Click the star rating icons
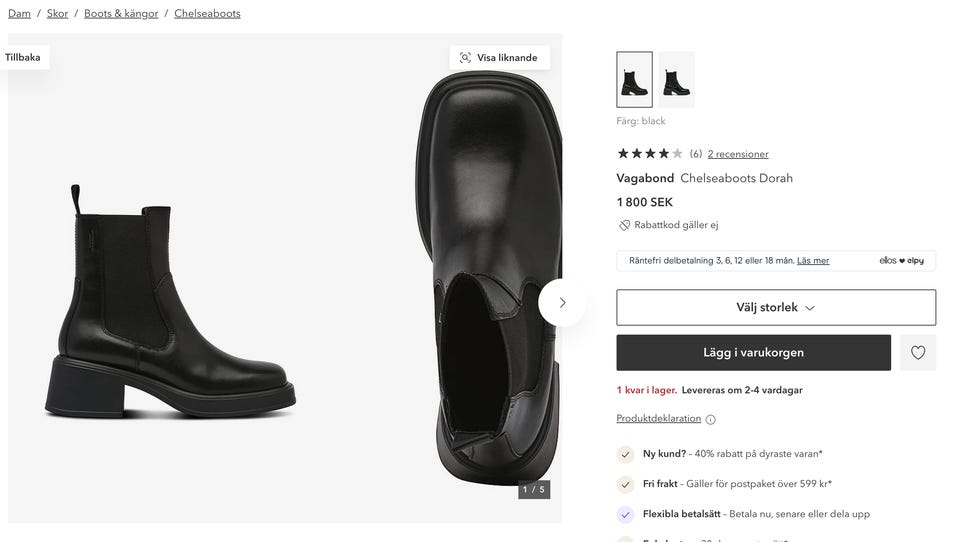Viewport: 960px width, 542px height. pyautogui.click(x=650, y=154)
